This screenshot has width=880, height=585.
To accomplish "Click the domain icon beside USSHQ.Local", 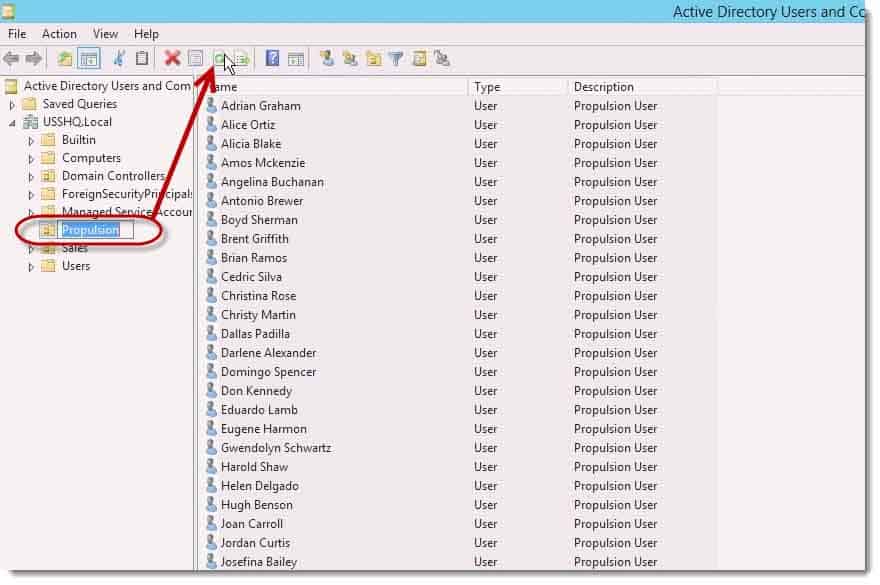I will pyautogui.click(x=31, y=122).
